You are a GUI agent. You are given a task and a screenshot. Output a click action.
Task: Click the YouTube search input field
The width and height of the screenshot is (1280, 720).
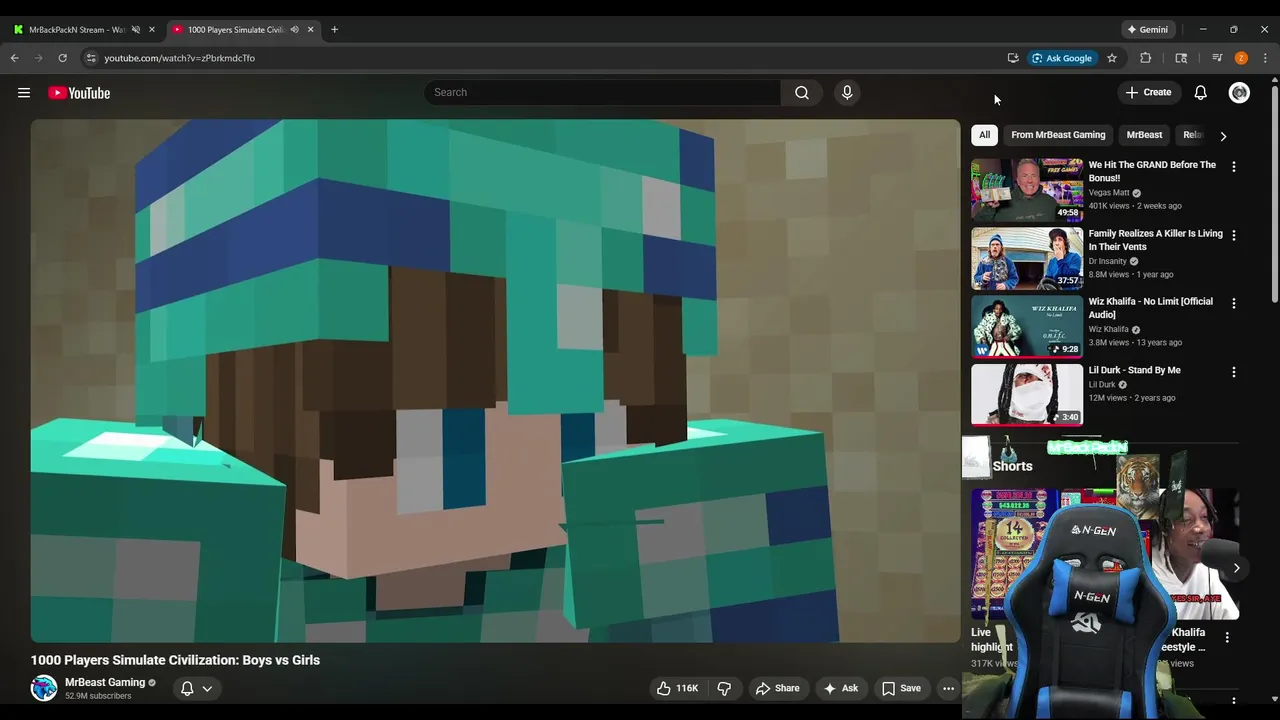(602, 93)
